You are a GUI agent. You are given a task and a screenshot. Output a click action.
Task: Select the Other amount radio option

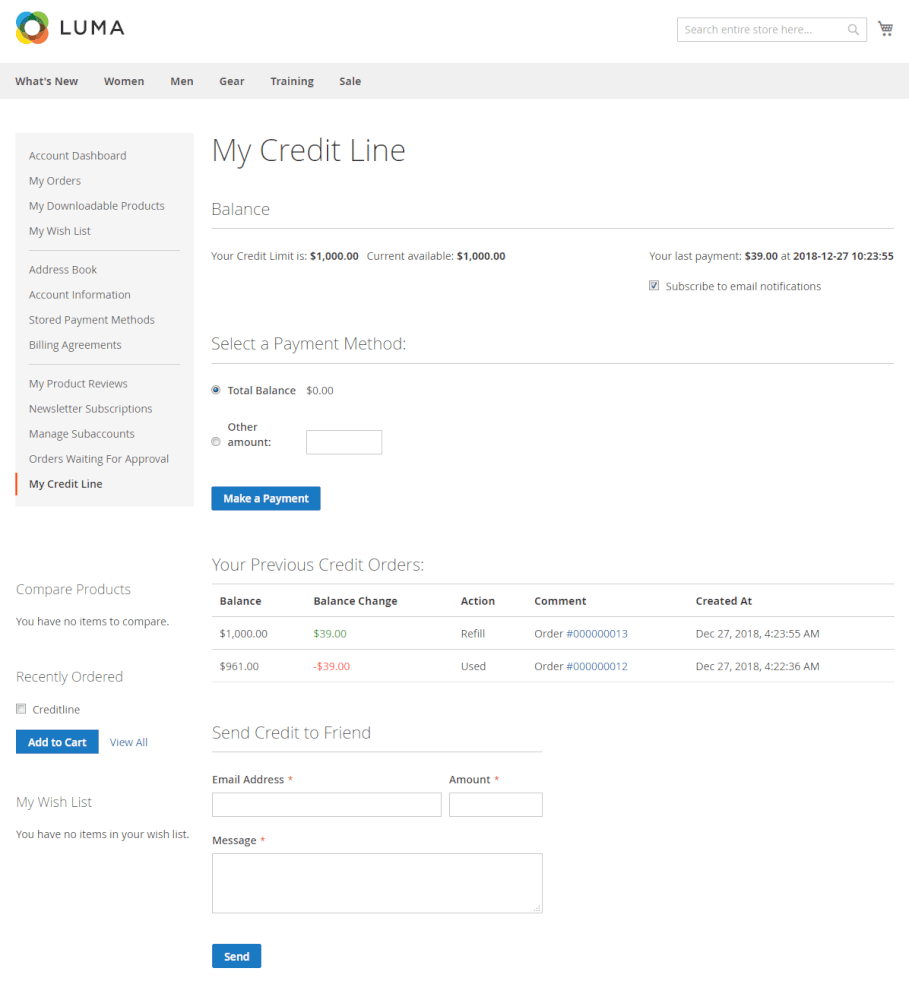pos(216,442)
